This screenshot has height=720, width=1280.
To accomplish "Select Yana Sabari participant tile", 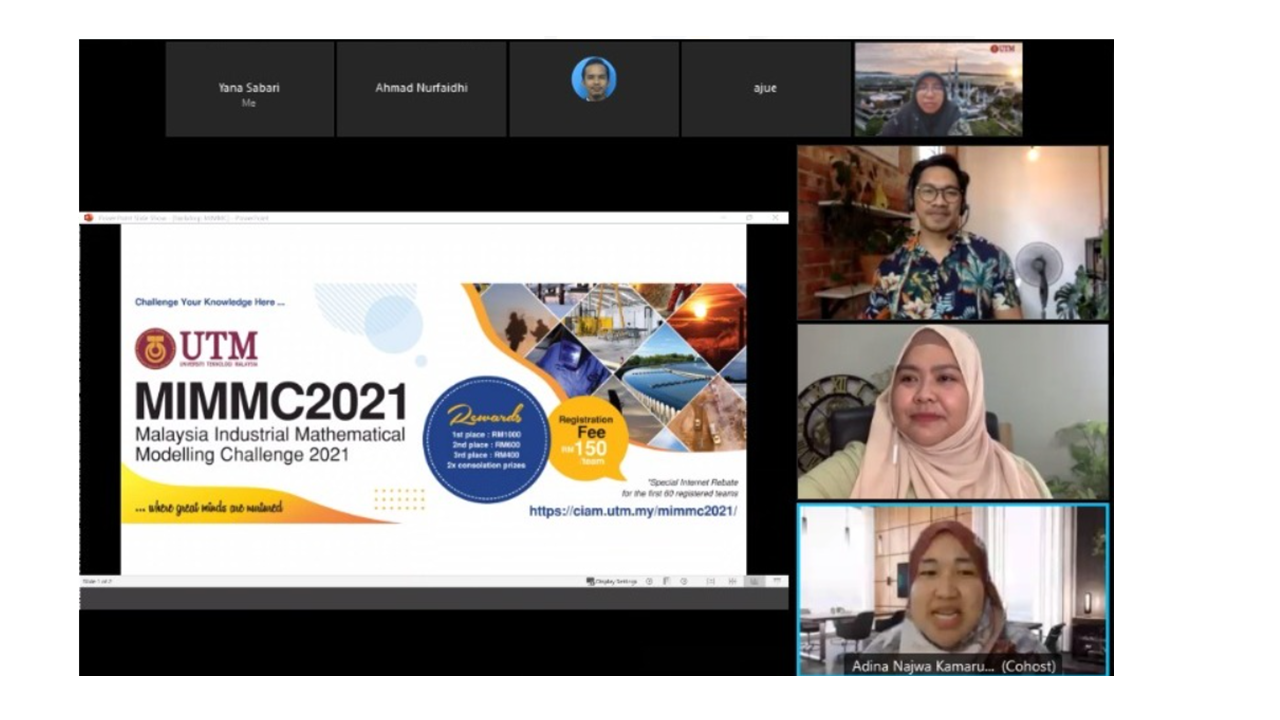I will (x=249, y=89).
